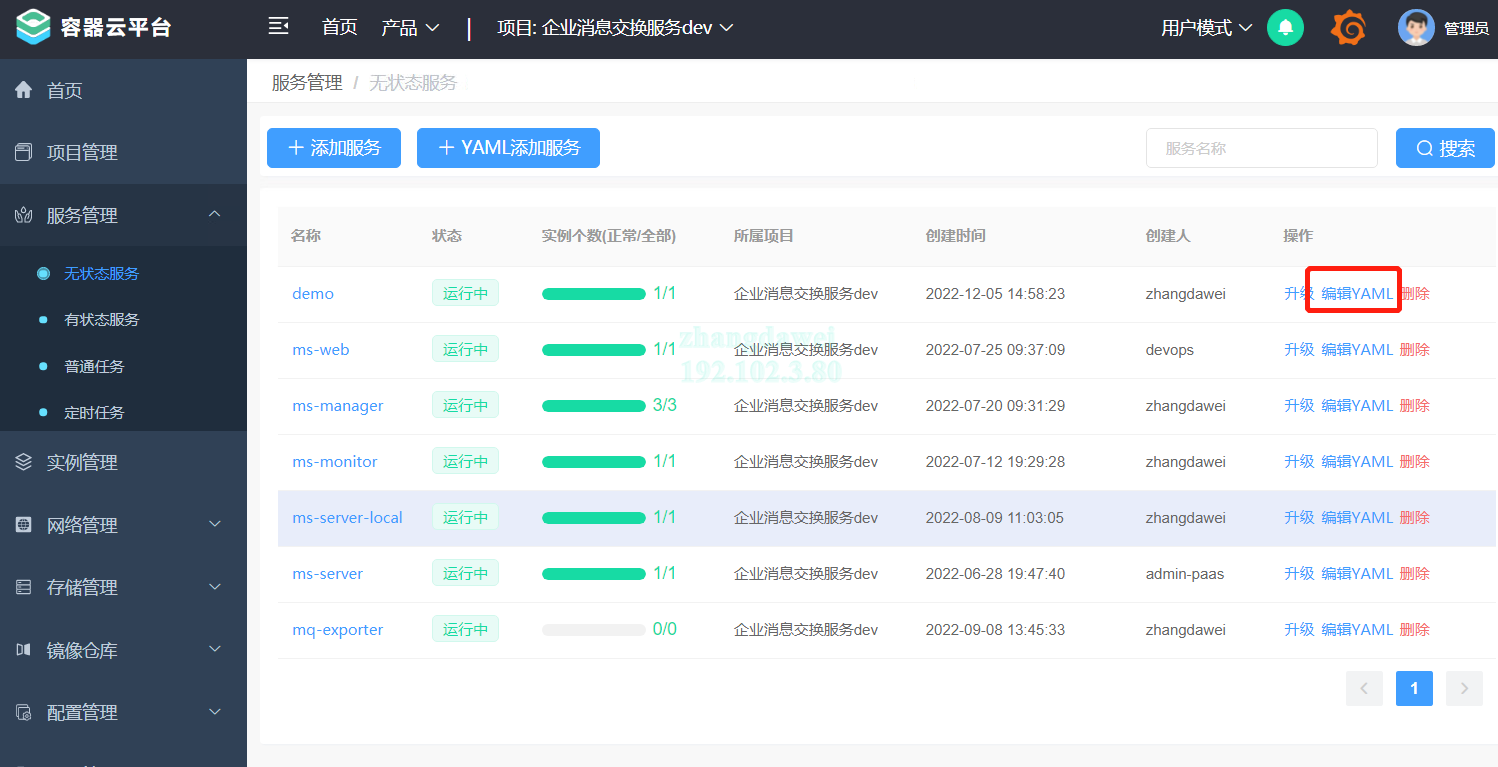Open the ms-server service link
Viewport: 1498px width, 767px height.
coord(327,574)
